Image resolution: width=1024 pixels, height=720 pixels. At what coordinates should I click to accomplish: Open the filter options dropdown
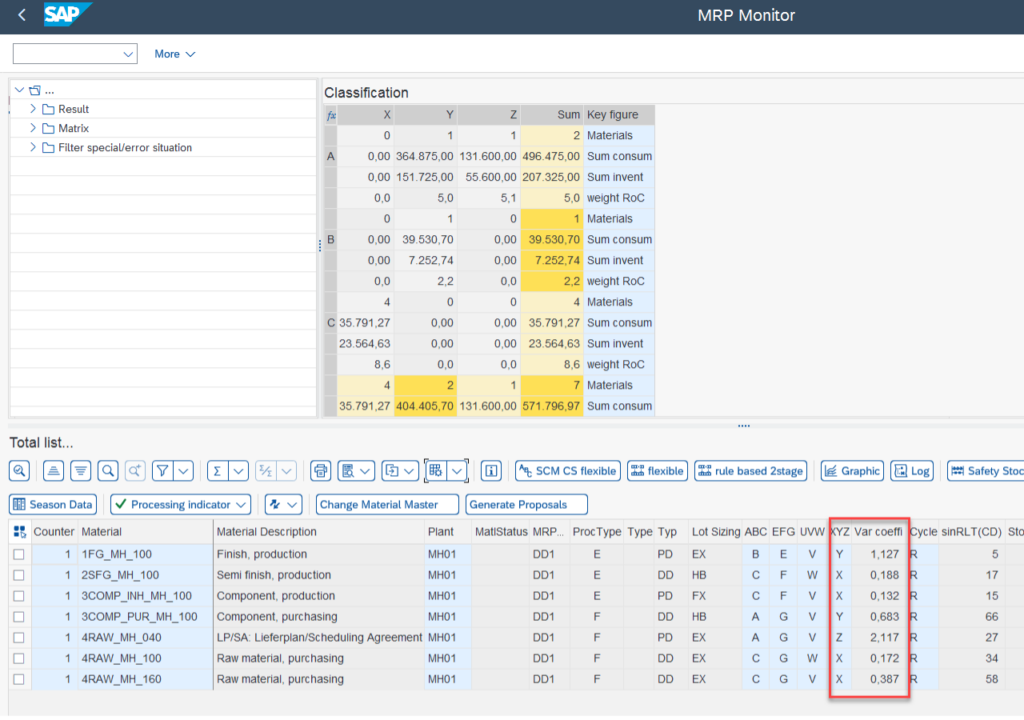pos(184,470)
